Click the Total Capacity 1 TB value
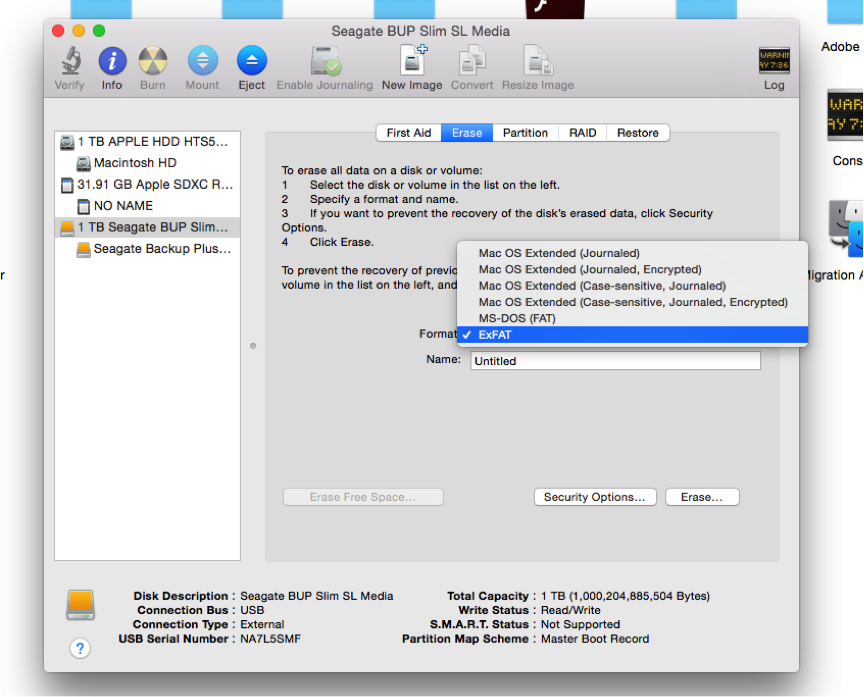 click(x=625, y=596)
